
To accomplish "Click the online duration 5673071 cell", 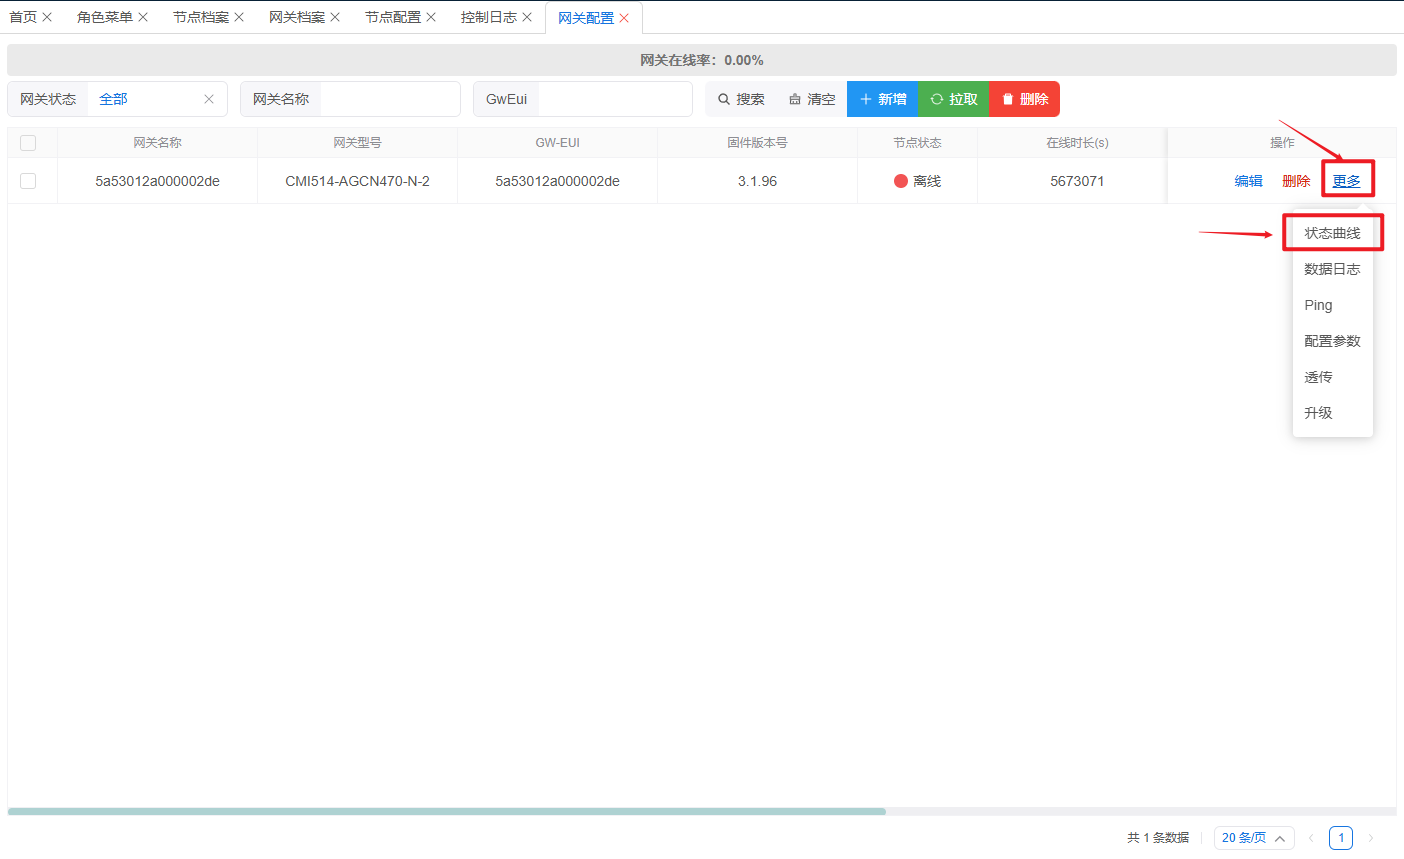I will point(1078,181).
